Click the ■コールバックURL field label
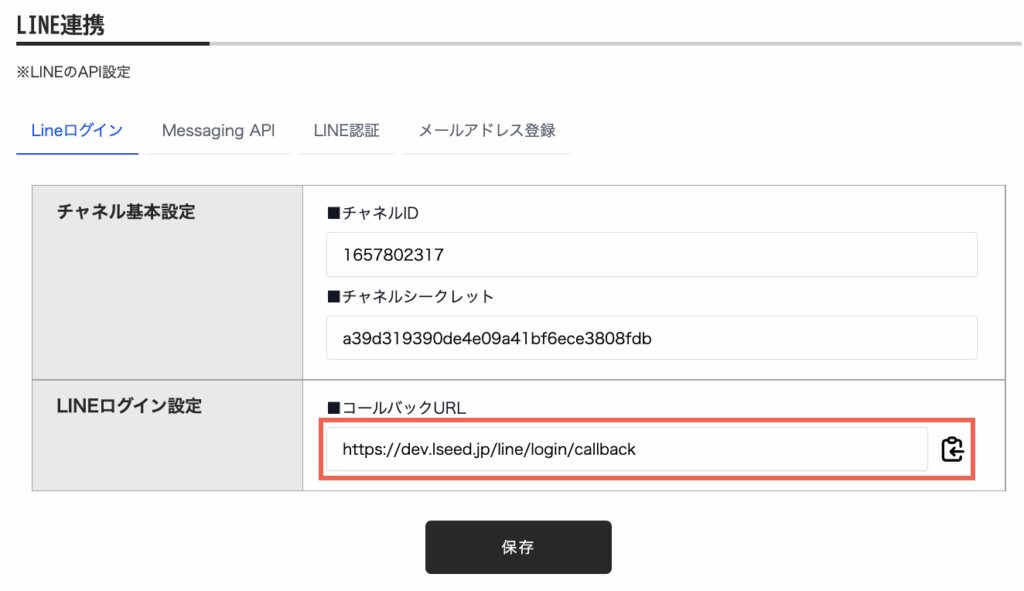Viewport: 1024px width, 591px height. (x=397, y=408)
